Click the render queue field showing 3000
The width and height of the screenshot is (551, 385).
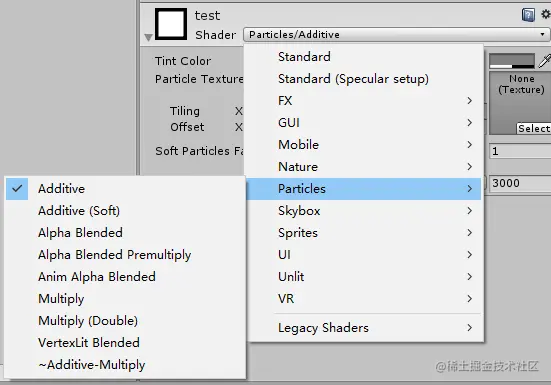point(520,183)
